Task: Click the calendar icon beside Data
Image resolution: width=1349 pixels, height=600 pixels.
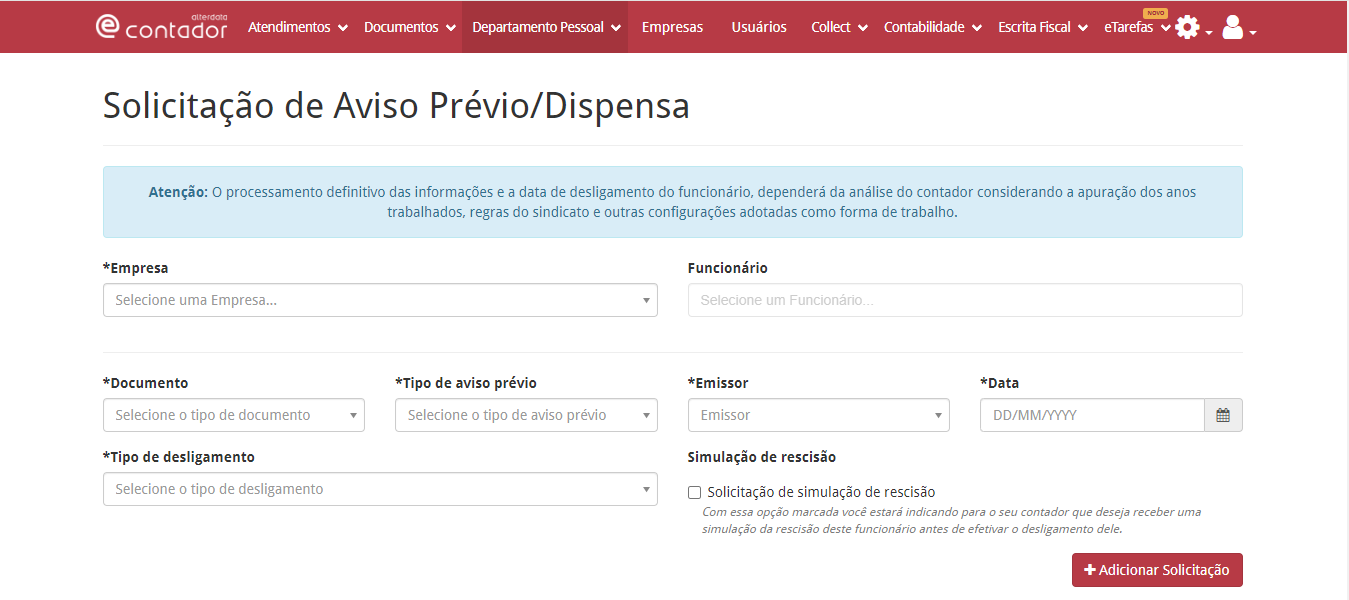Action: tap(1223, 415)
